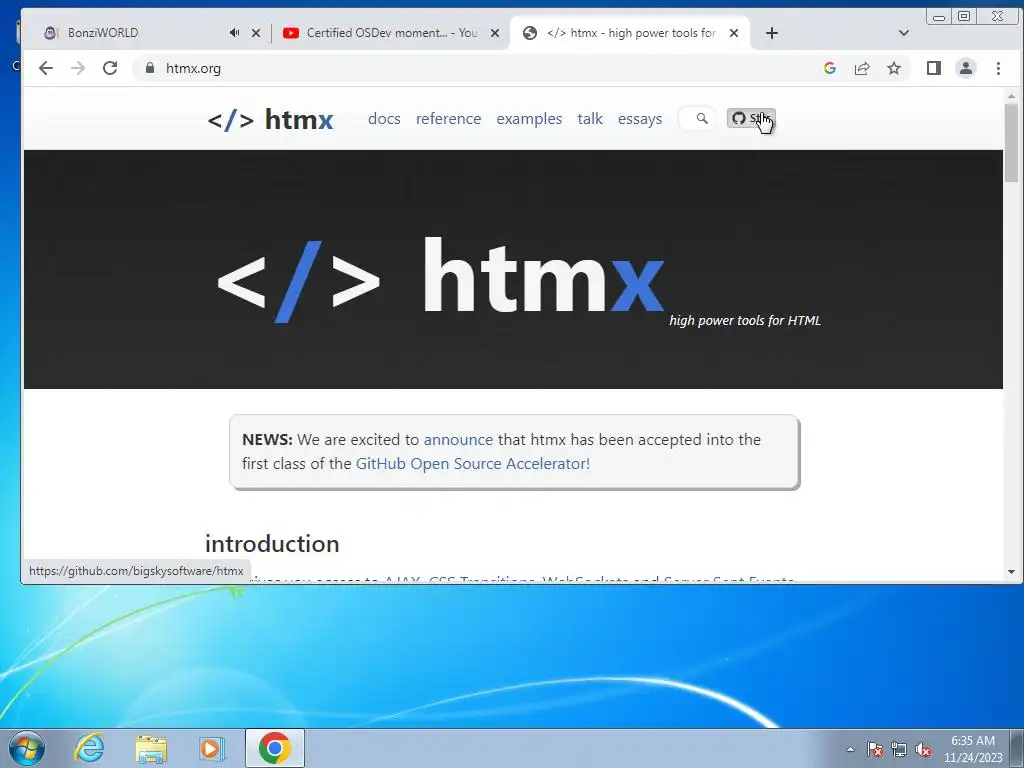The image size is (1024, 768).
Task: Minimize the Chrome window
Action: (938, 17)
